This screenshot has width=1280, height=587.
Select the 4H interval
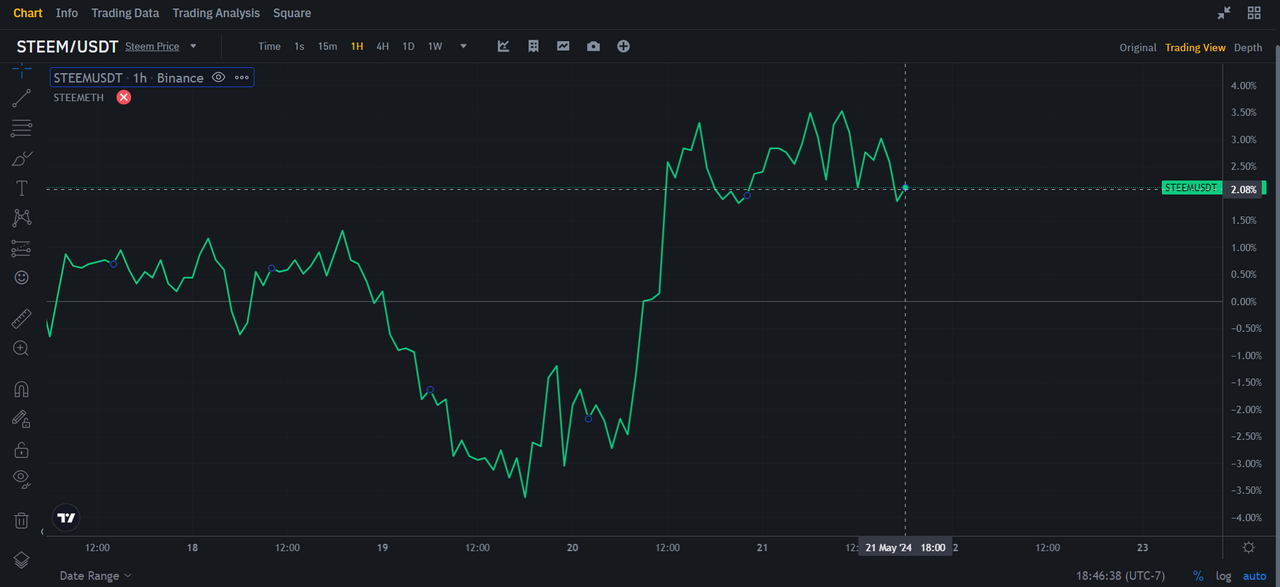383,46
